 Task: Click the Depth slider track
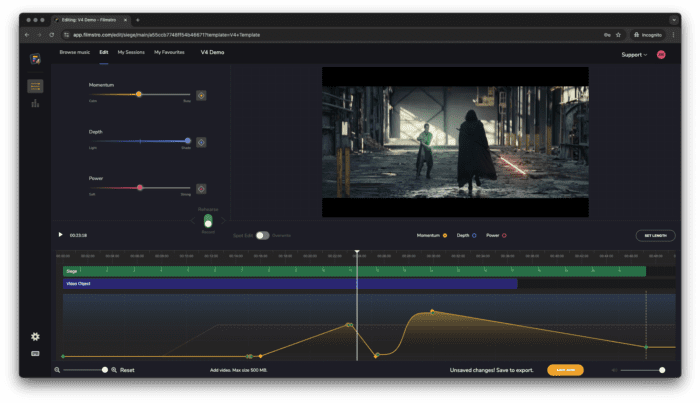(x=140, y=141)
